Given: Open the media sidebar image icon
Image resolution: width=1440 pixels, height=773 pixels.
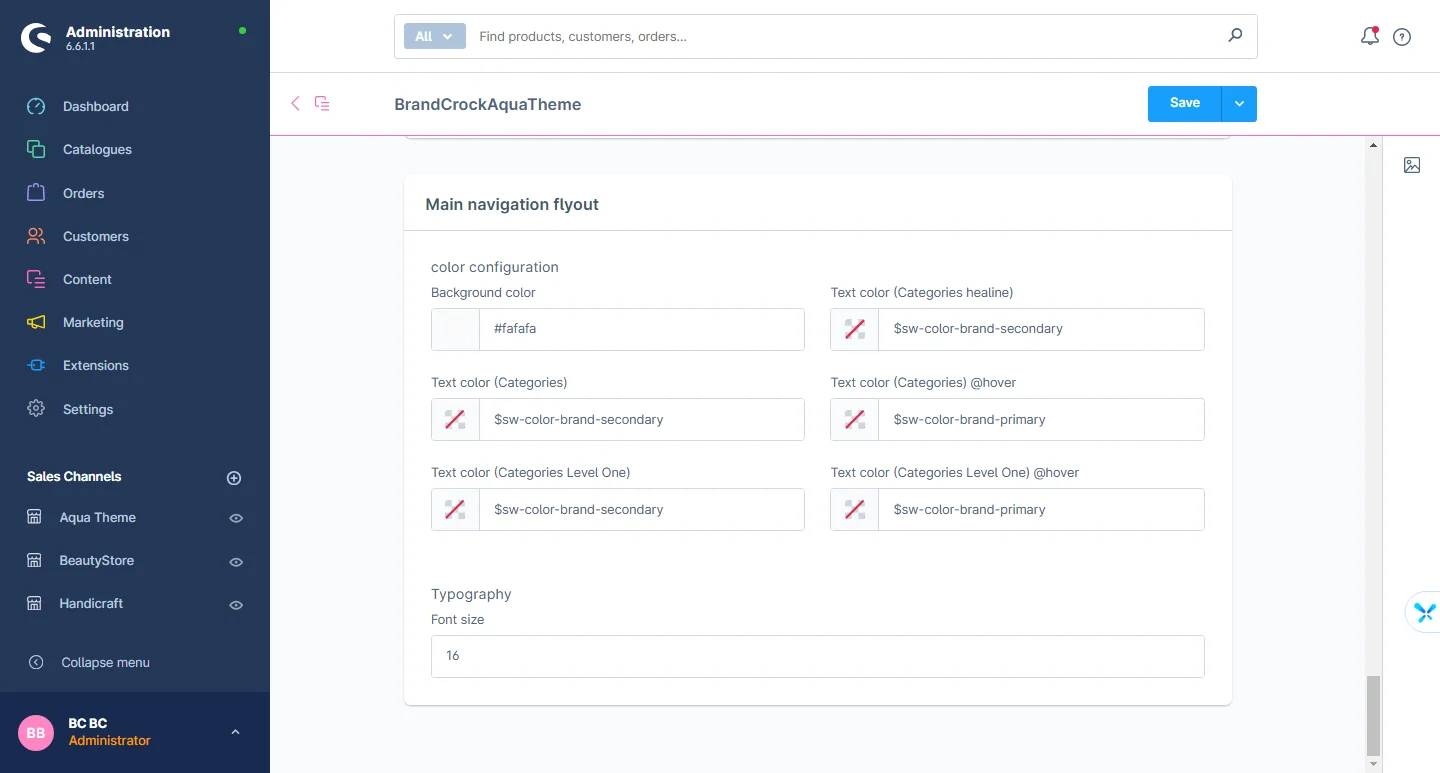Looking at the screenshot, I should (1412, 165).
